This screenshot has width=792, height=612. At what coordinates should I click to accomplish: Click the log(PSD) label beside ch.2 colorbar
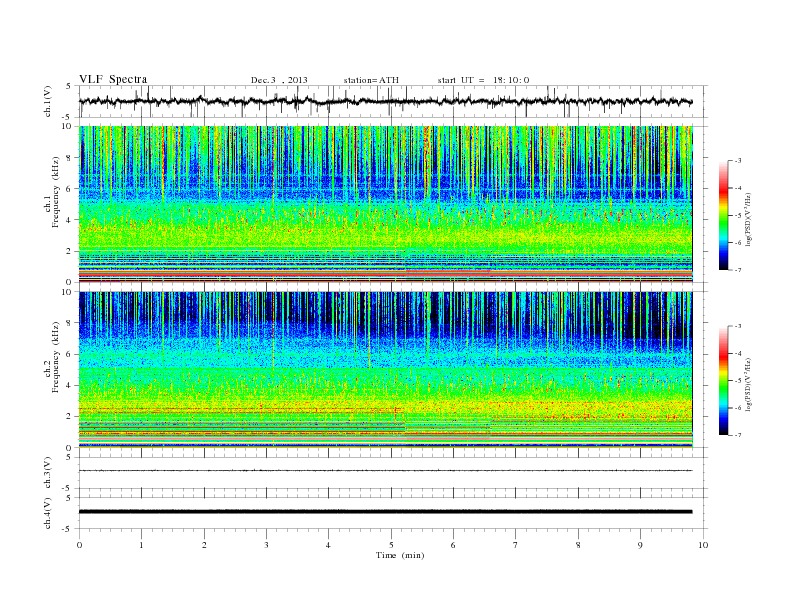(748, 384)
